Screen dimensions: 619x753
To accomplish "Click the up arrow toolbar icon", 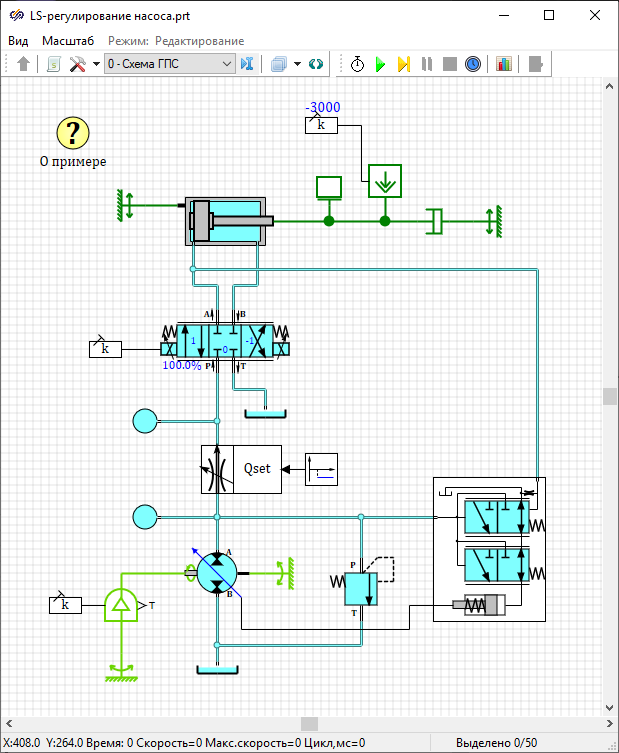I will pos(24,64).
